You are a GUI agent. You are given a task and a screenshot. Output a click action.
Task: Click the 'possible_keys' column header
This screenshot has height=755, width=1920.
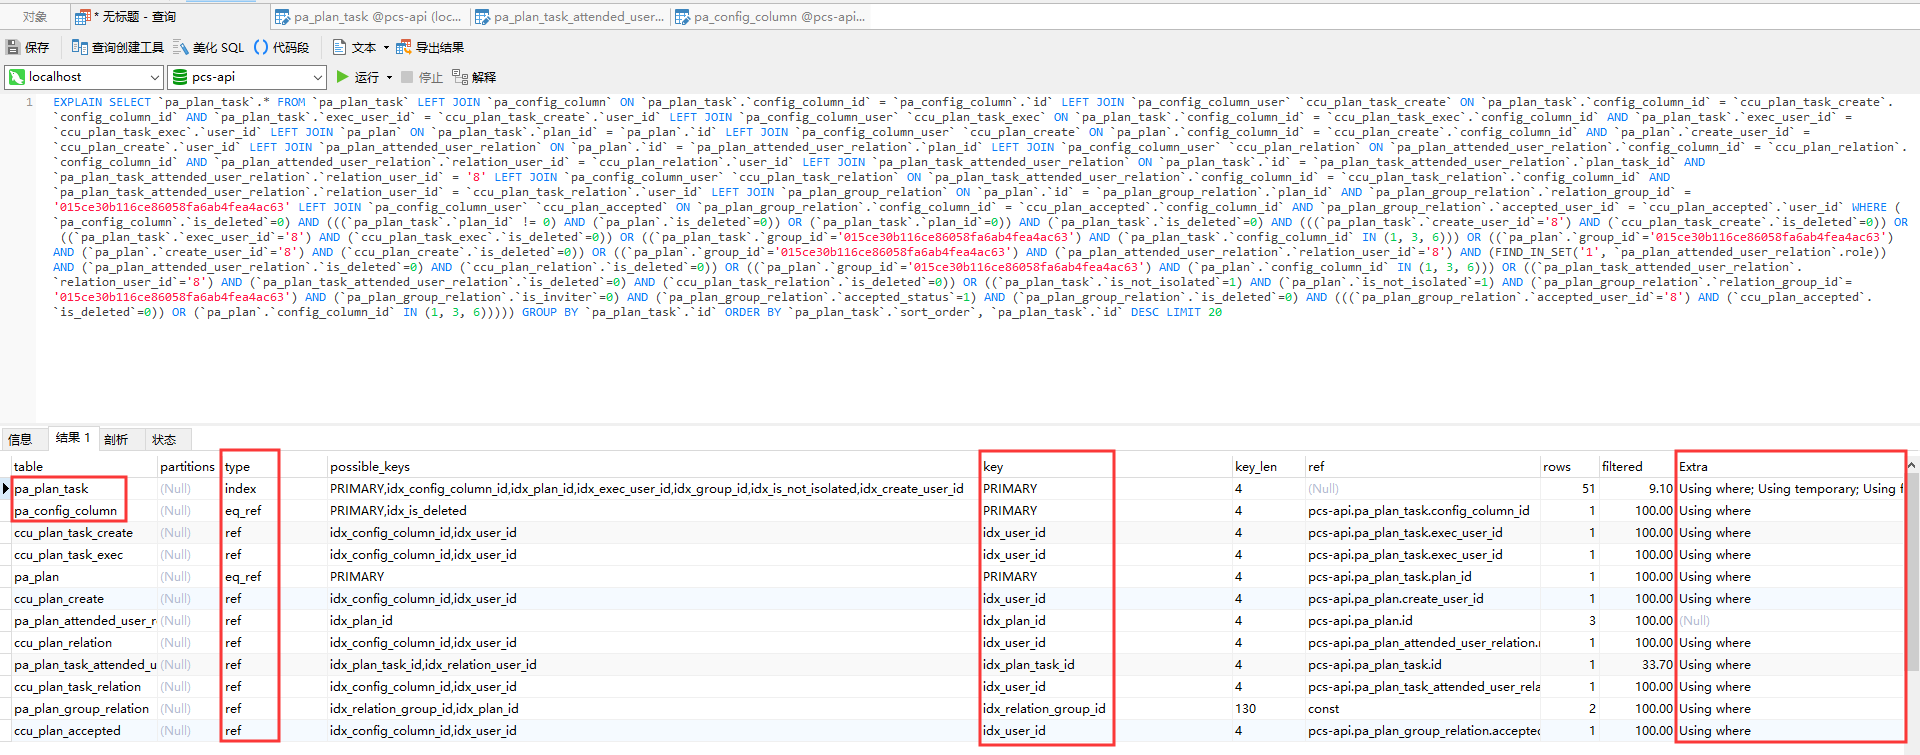pyautogui.click(x=370, y=466)
